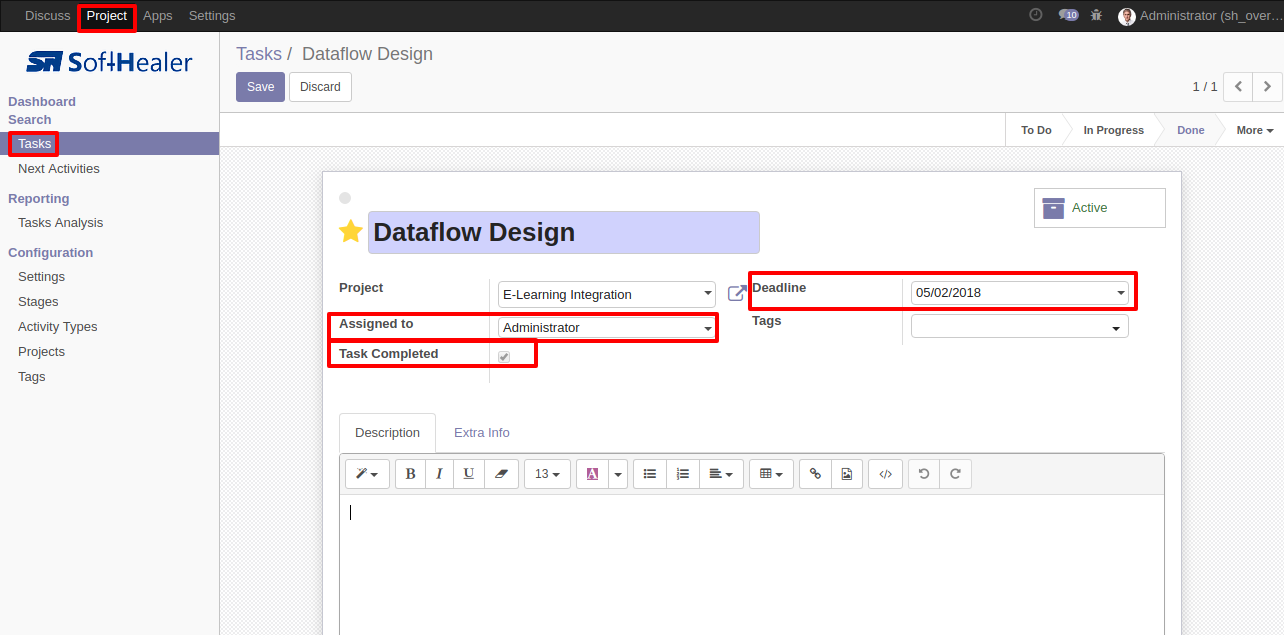Click the SoftHealer logo
This screenshot has height=635, width=1284.
click(109, 62)
